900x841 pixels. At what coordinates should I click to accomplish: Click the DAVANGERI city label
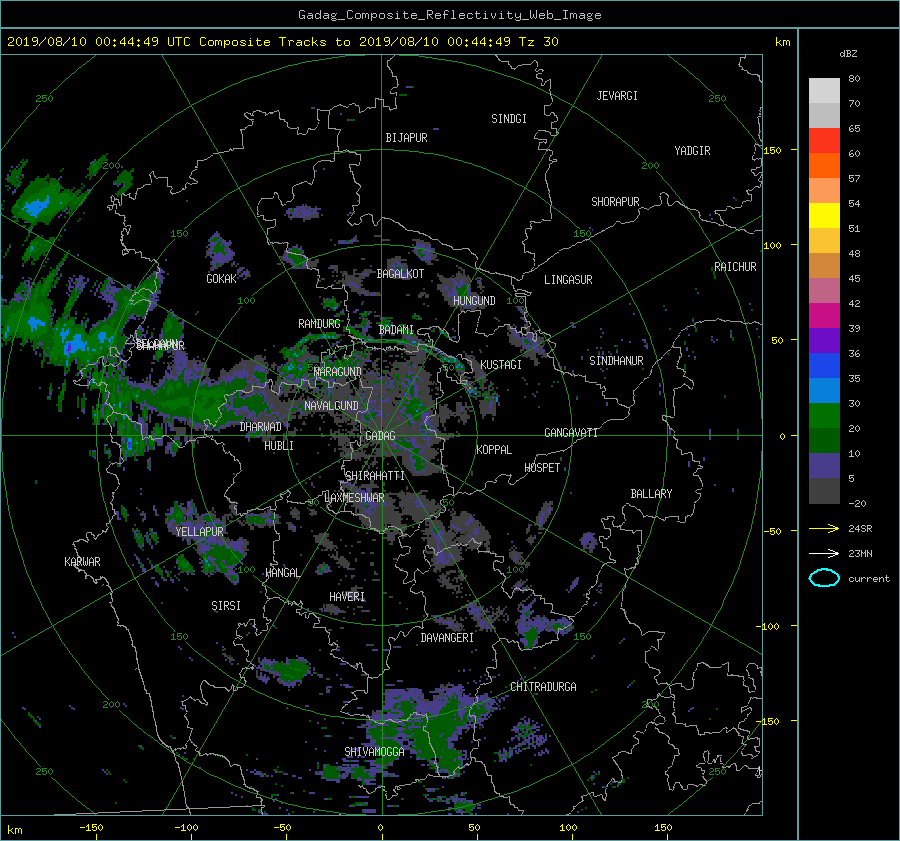[x=447, y=638]
